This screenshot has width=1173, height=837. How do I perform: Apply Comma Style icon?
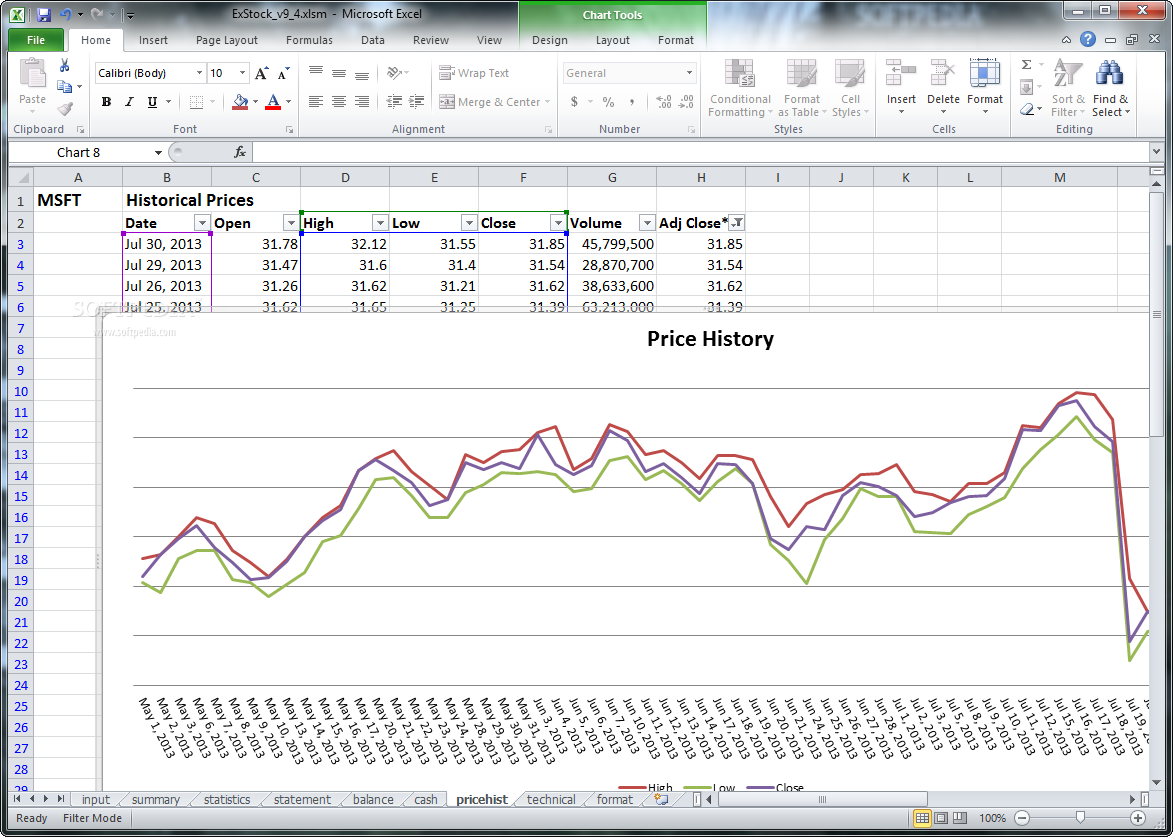click(x=631, y=102)
